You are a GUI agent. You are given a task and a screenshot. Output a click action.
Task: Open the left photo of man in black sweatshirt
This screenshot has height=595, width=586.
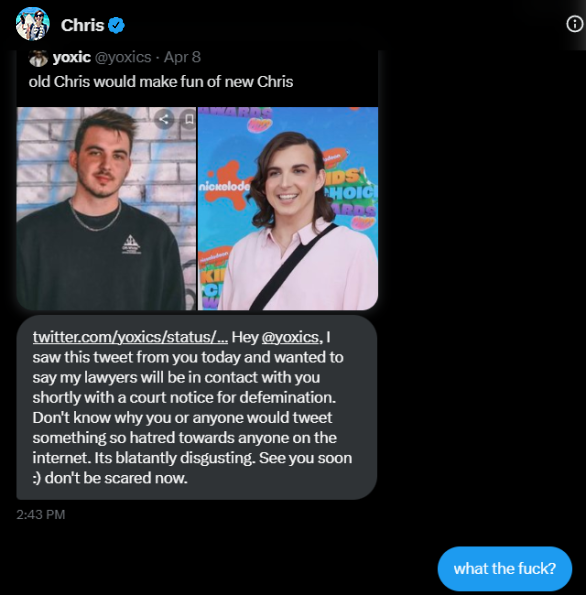point(106,208)
